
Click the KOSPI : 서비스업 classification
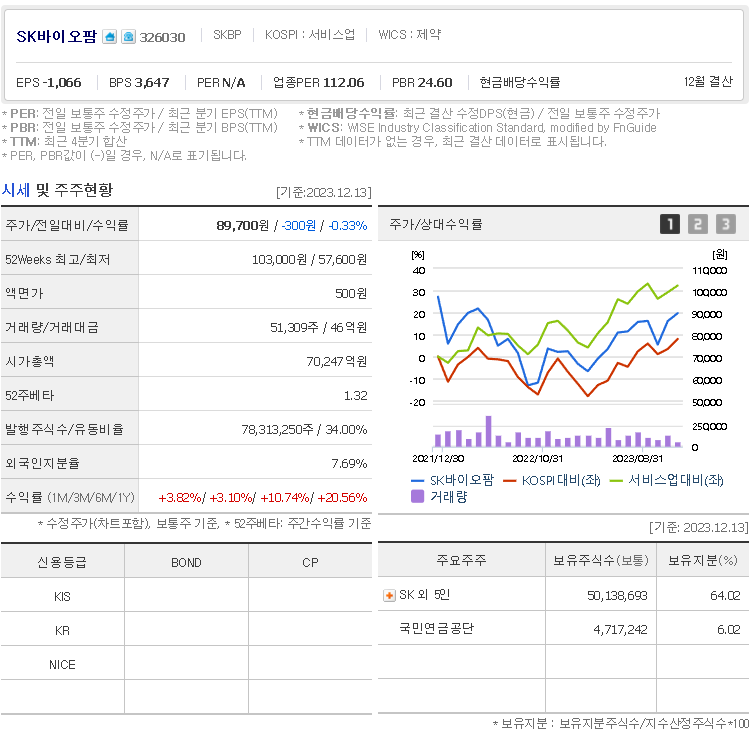pos(310,35)
